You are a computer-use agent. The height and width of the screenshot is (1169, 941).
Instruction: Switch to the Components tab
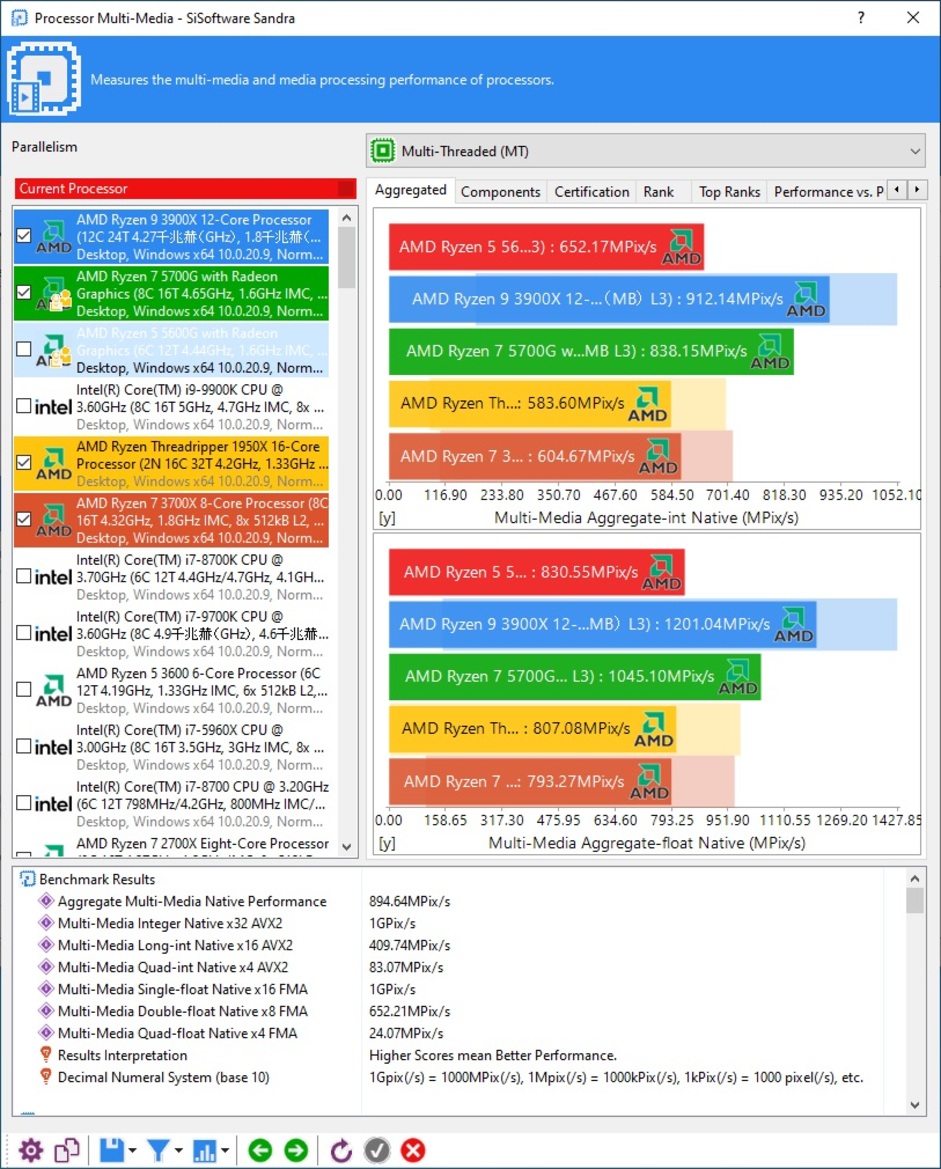[x=500, y=192]
